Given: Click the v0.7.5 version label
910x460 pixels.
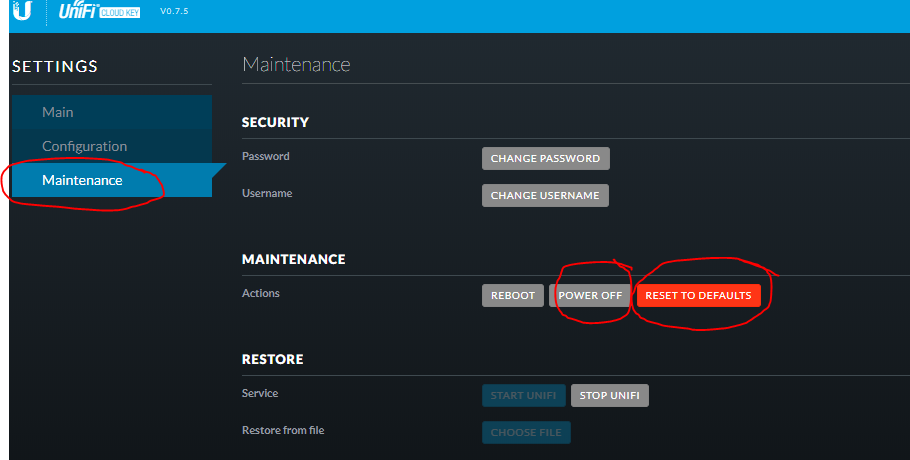Looking at the screenshot, I should point(174,11).
